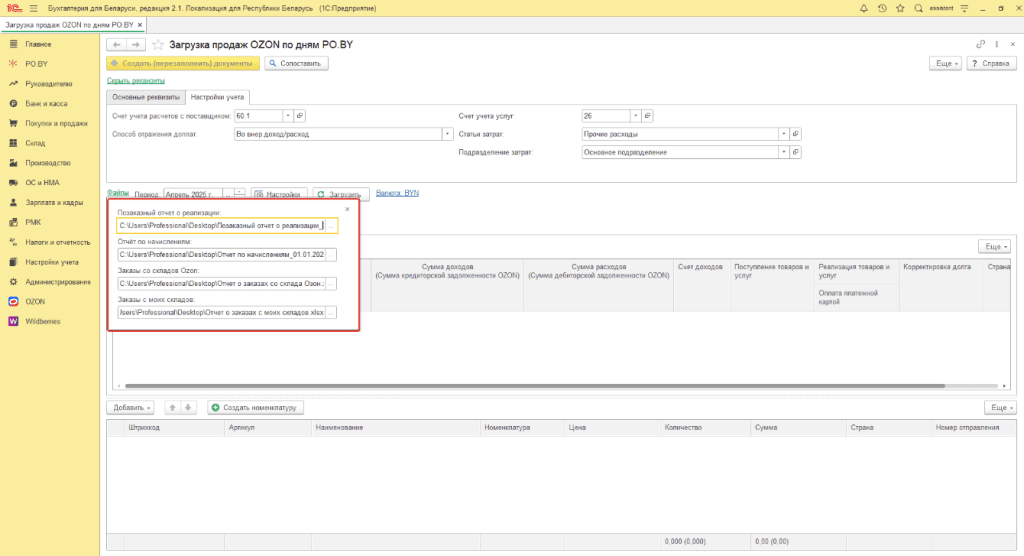Screen dimensions: 1024x556
Task: Open favorites star in the title bar
Action: point(900,8)
